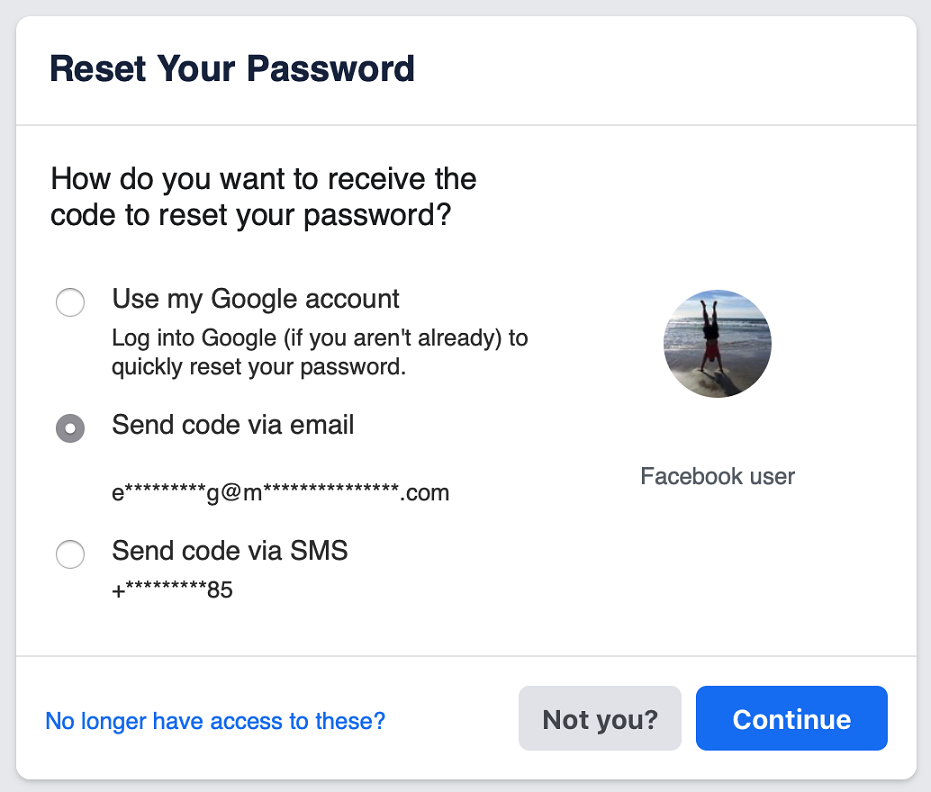This screenshot has height=792, width=931.
Task: Click the question about receiving the code
Action: [x=263, y=196]
